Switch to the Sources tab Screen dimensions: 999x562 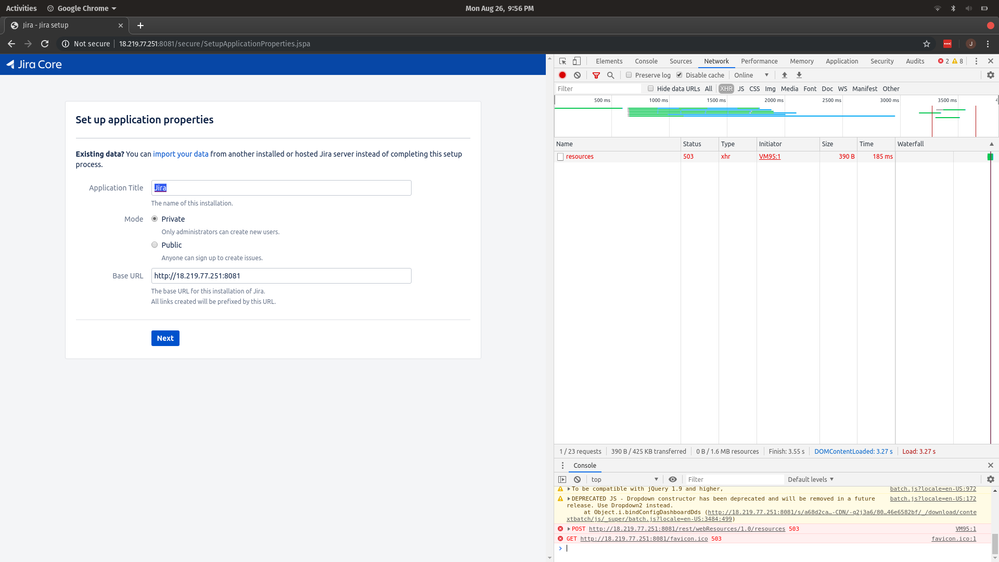pyautogui.click(x=680, y=61)
